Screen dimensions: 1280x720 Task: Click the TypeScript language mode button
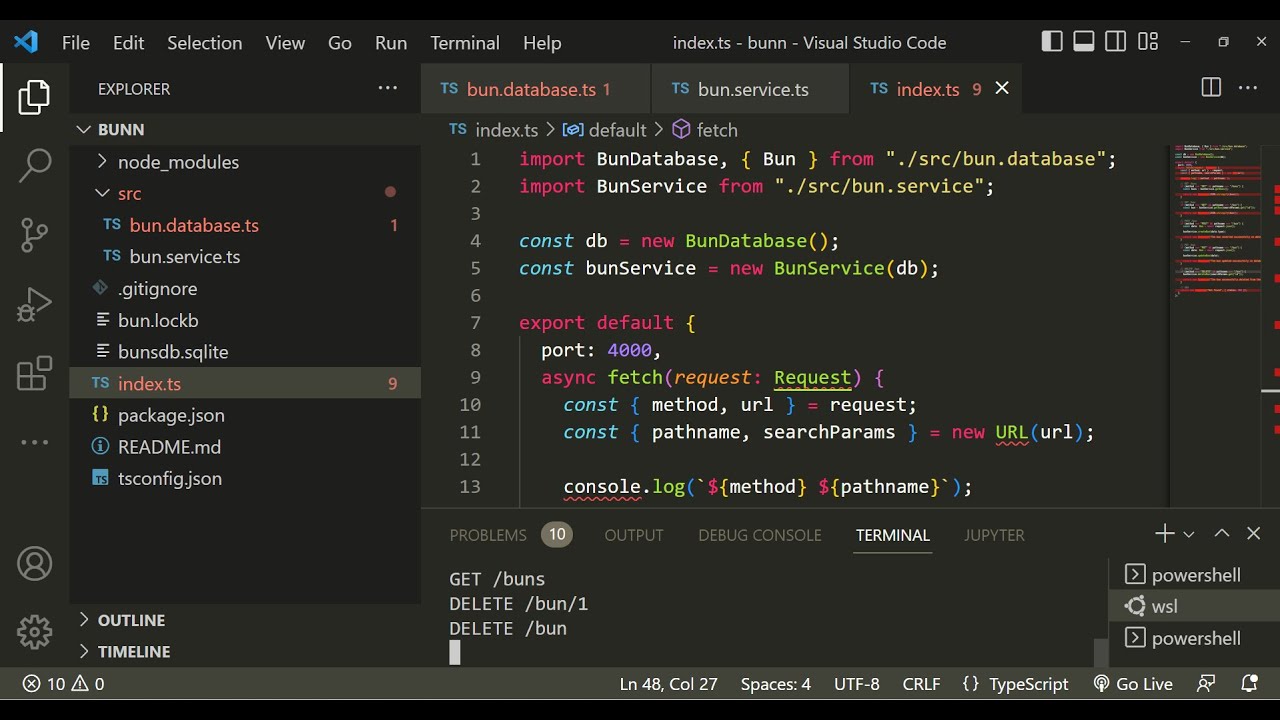tap(1016, 684)
